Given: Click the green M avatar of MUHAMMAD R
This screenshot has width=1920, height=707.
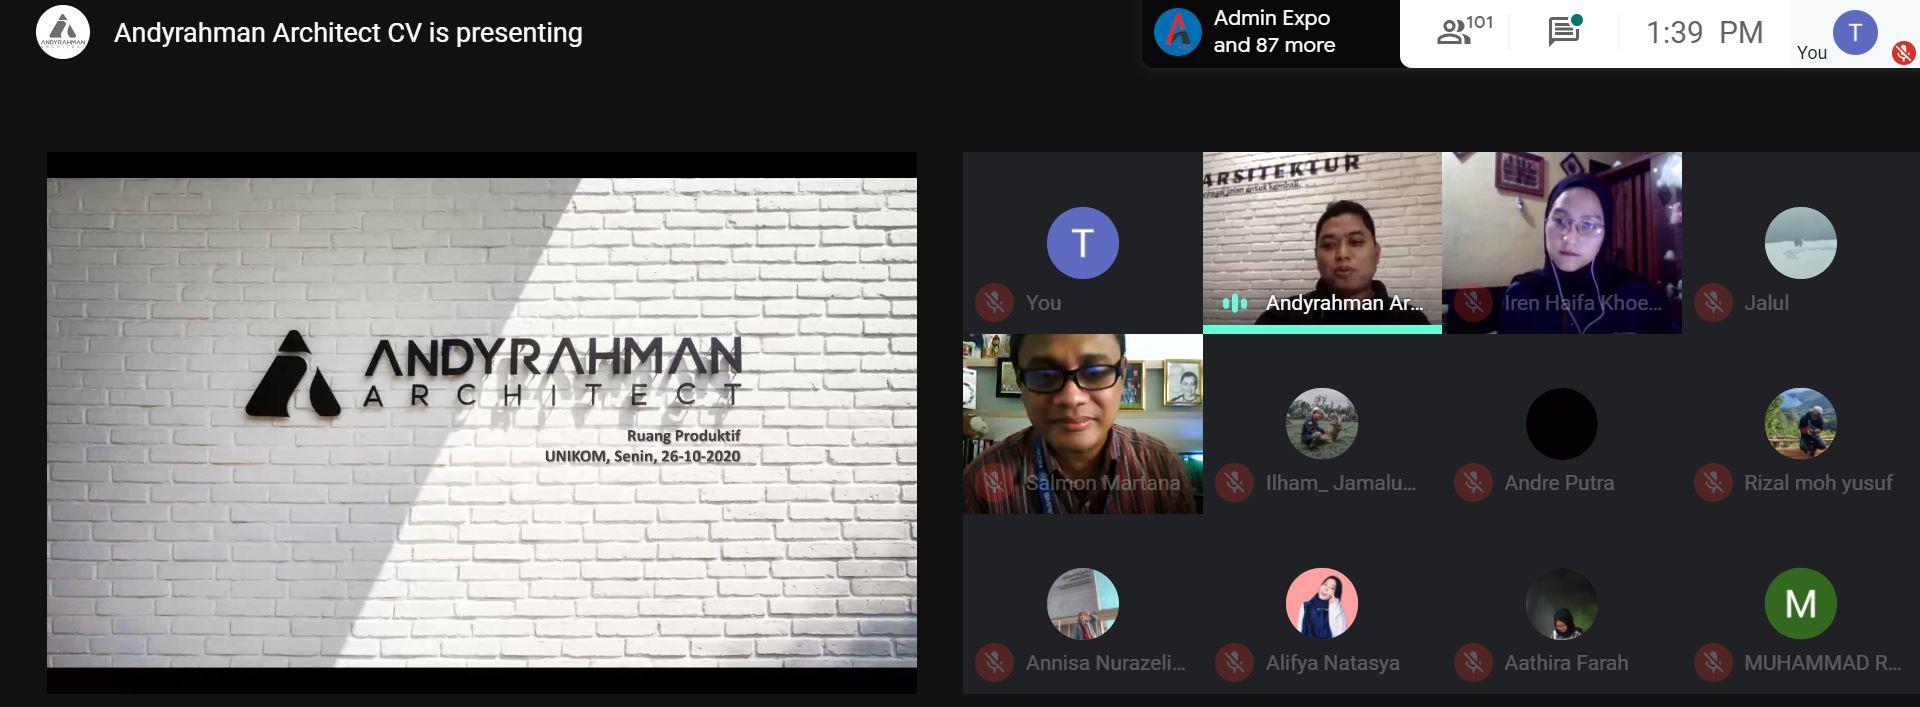Looking at the screenshot, I should (x=1800, y=604).
